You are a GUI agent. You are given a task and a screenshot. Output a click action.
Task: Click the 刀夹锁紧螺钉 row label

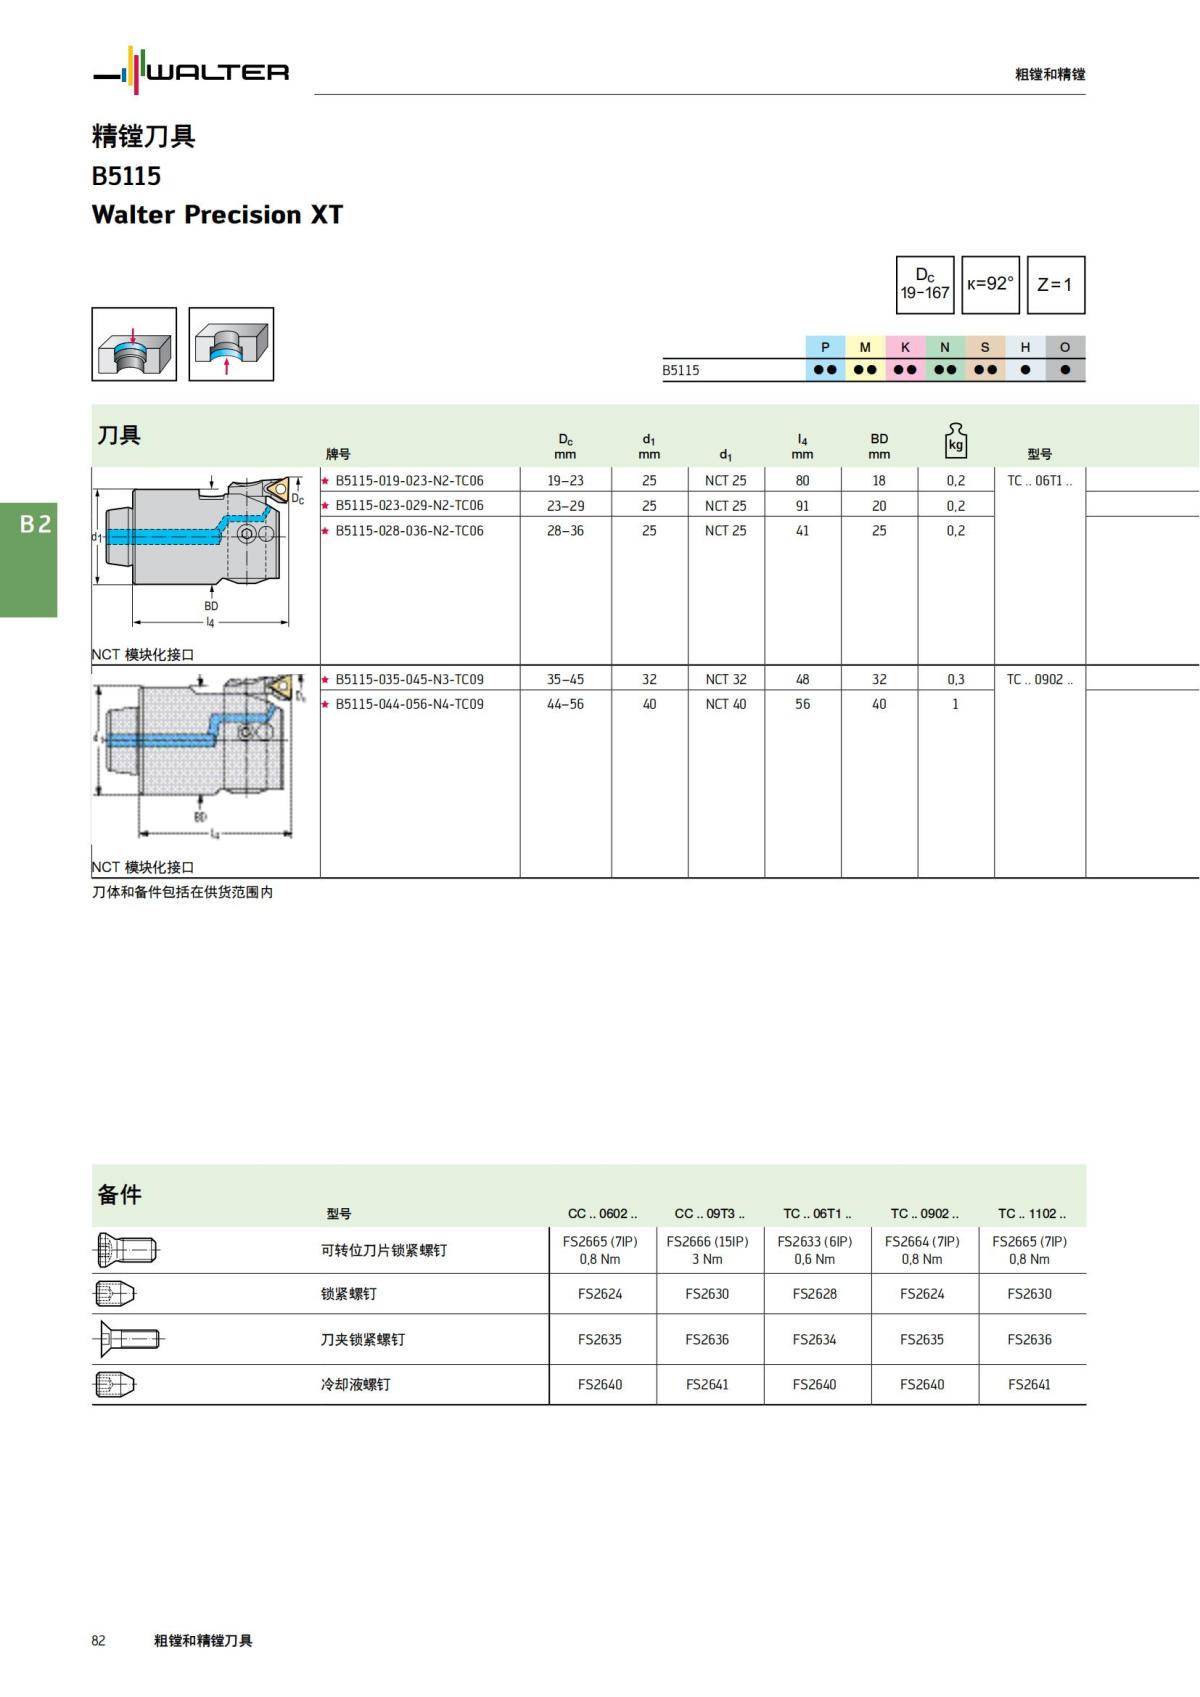coord(363,1340)
